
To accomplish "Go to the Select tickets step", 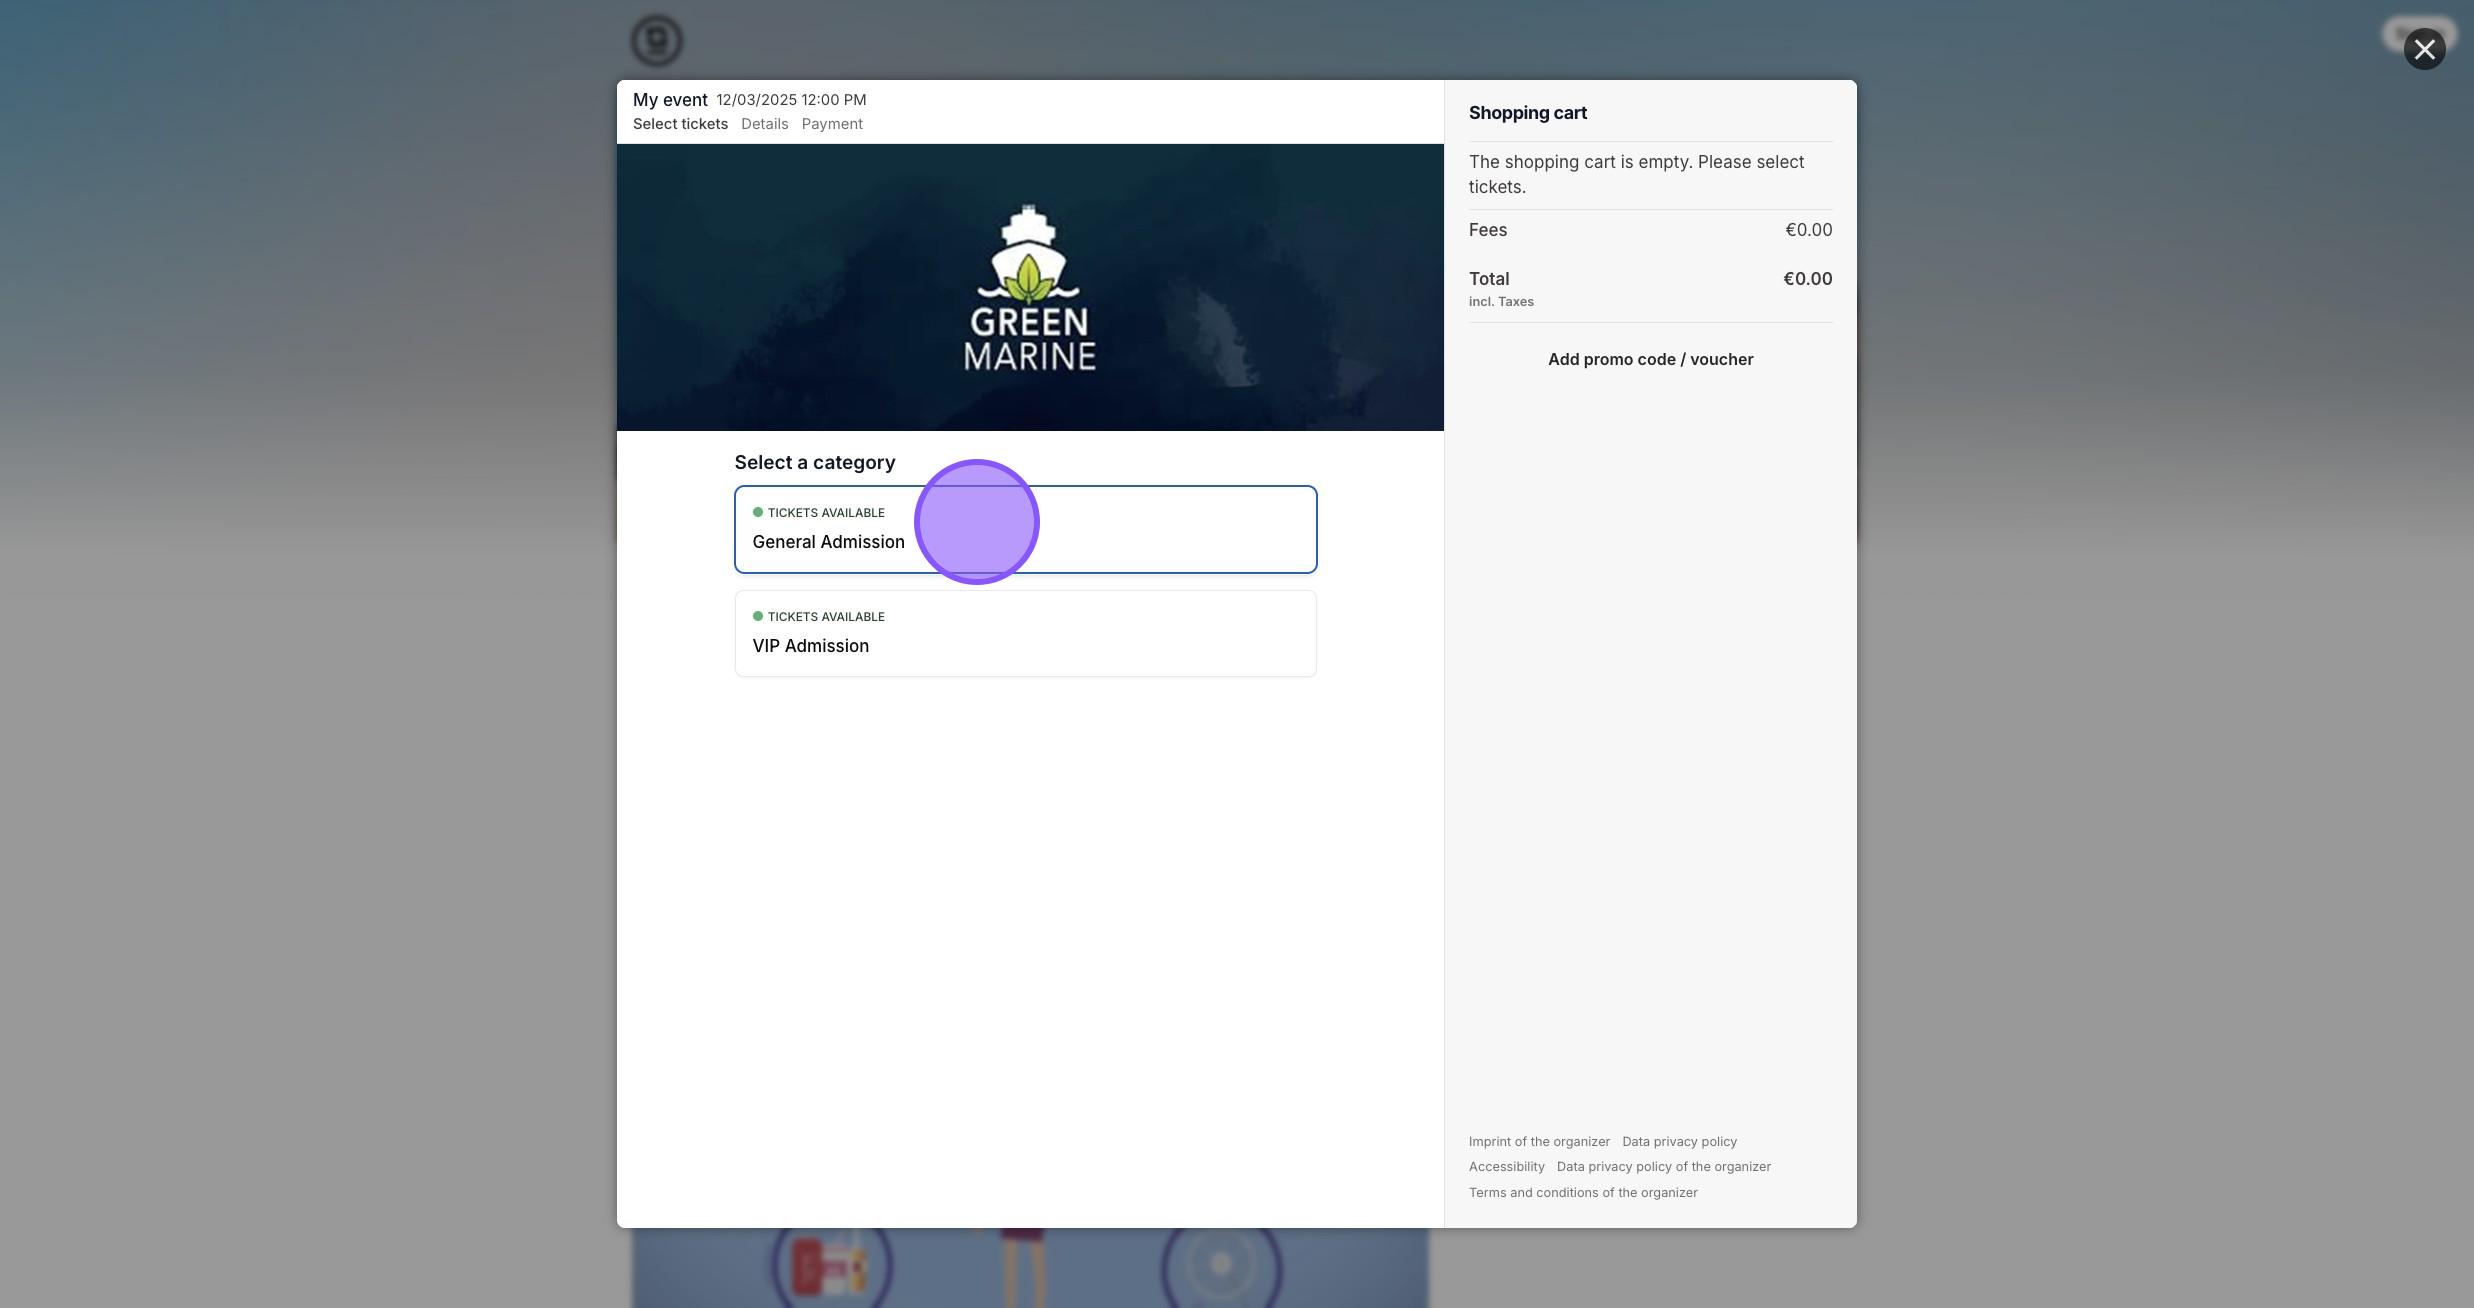I will (x=680, y=124).
